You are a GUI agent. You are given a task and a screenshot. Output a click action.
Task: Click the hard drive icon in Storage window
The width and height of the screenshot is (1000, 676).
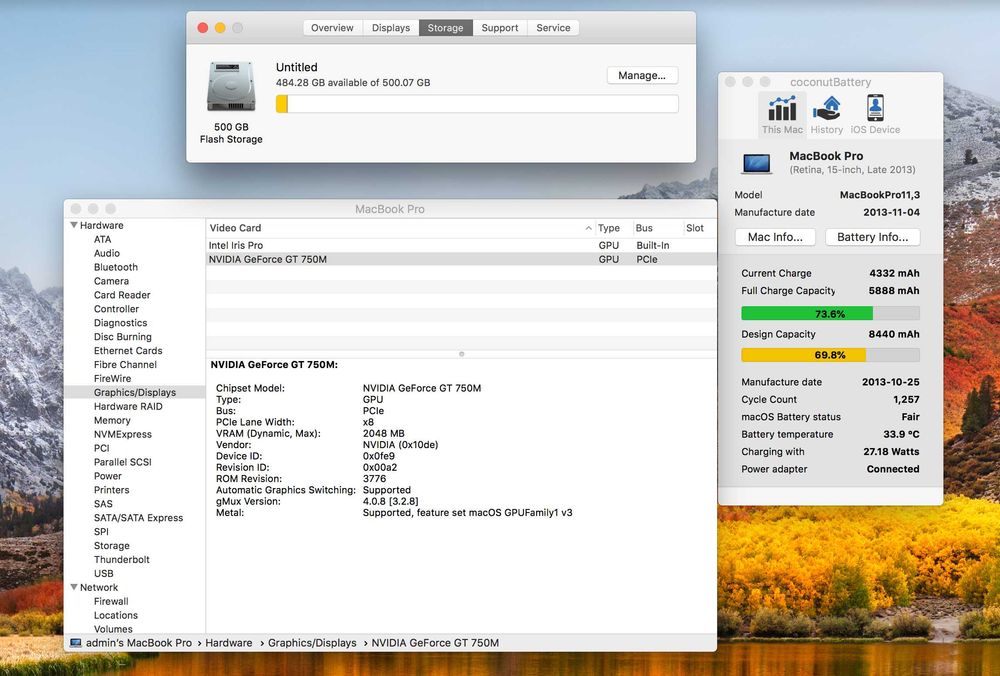[x=231, y=85]
